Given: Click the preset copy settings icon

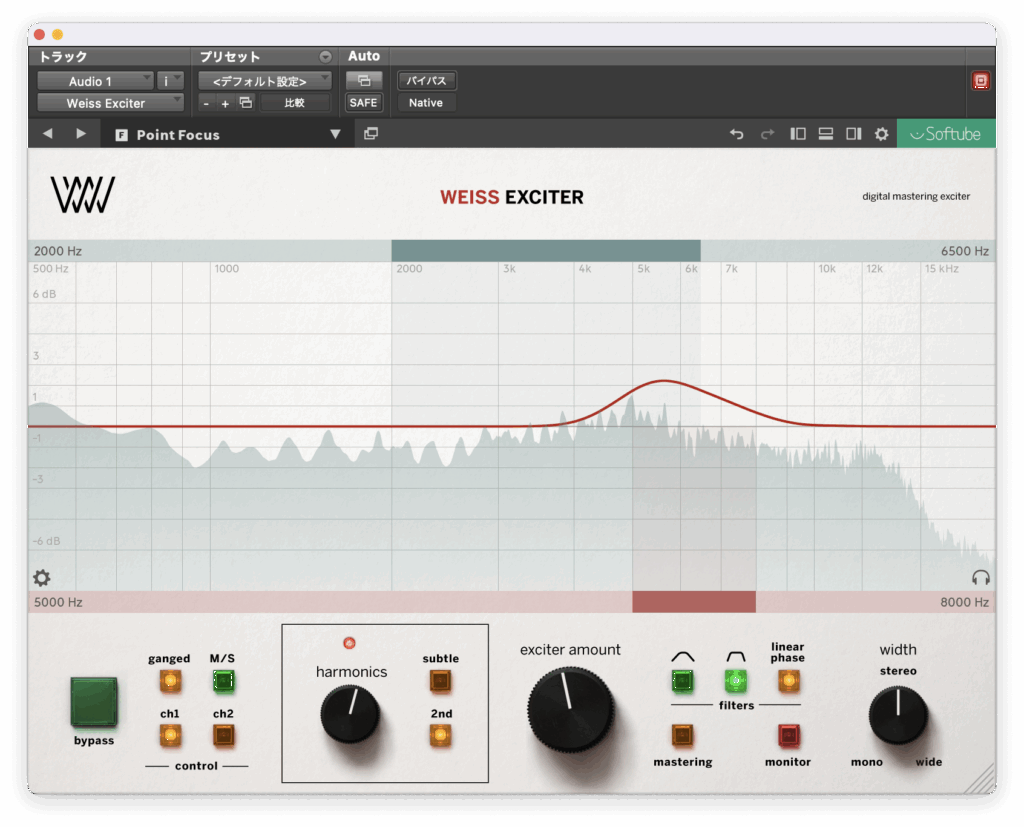Looking at the screenshot, I should coord(246,103).
